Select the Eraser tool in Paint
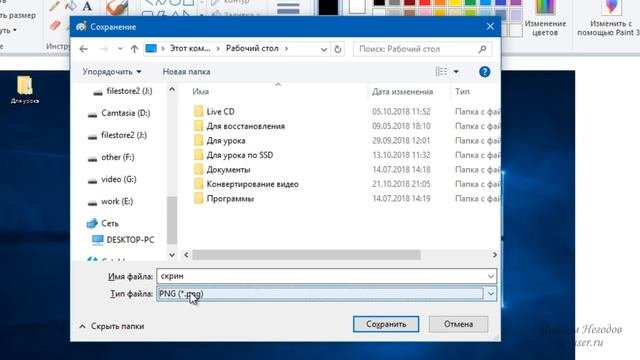 click(x=55, y=25)
